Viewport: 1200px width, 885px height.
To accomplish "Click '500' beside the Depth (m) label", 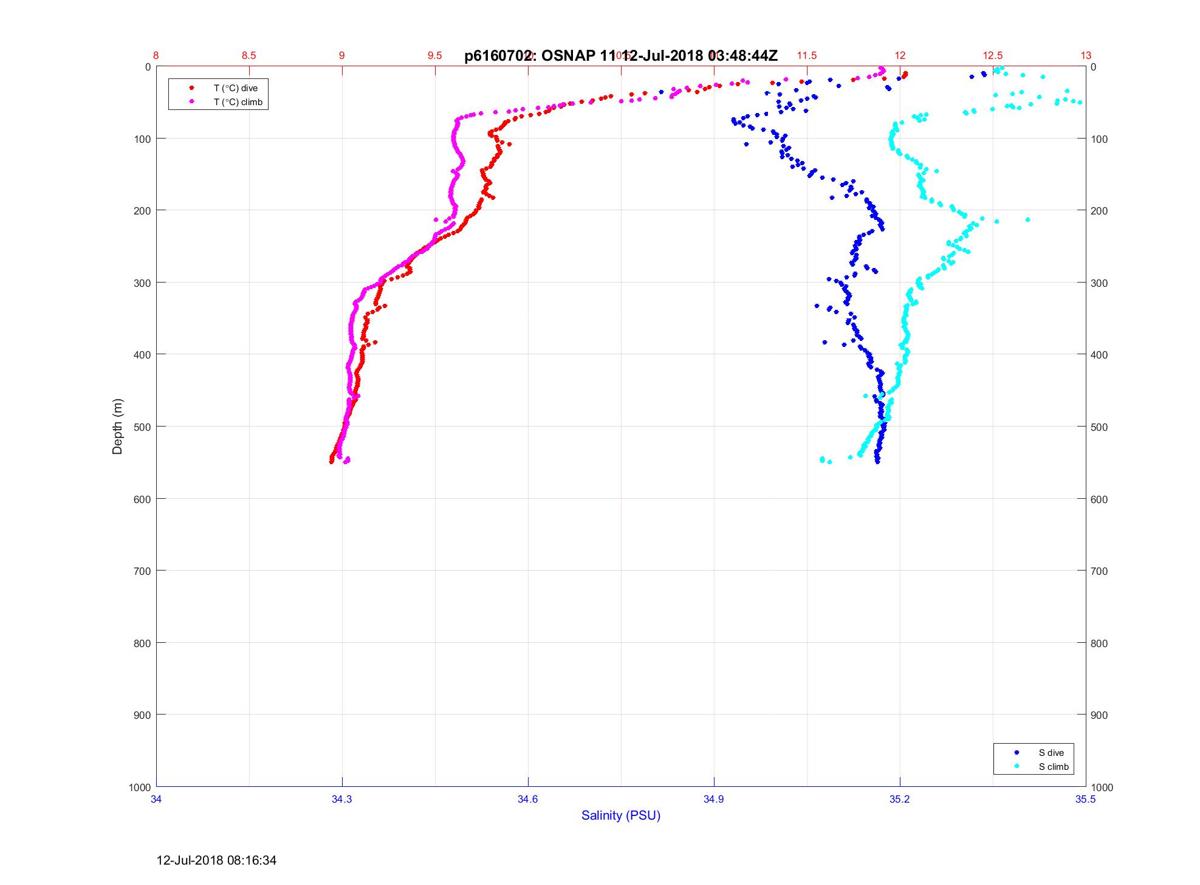I will tap(142, 427).
